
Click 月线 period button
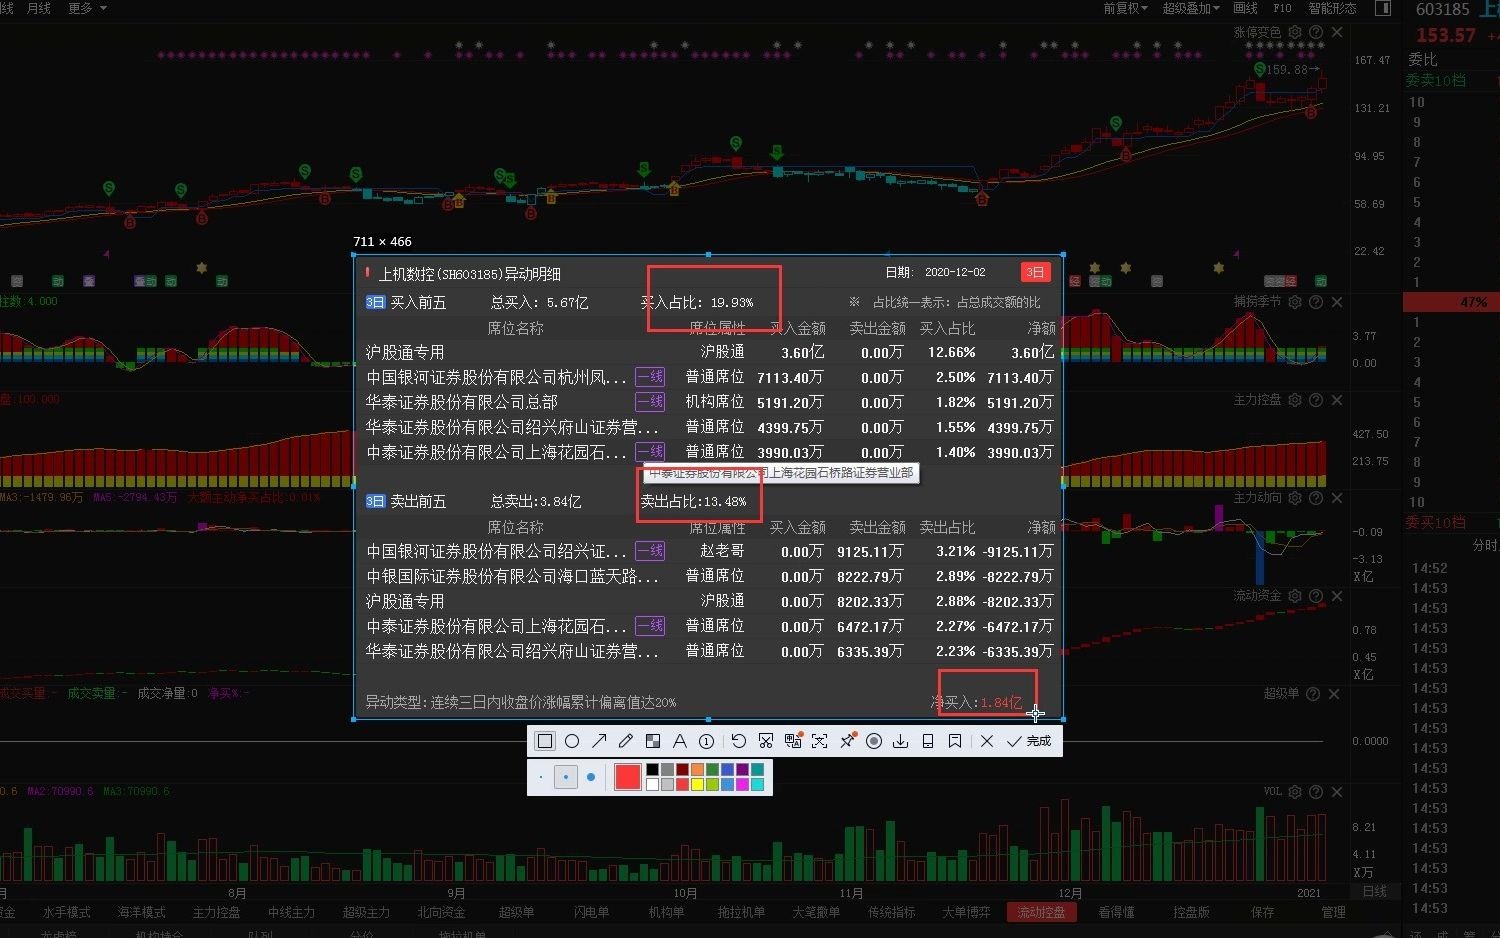(39, 8)
